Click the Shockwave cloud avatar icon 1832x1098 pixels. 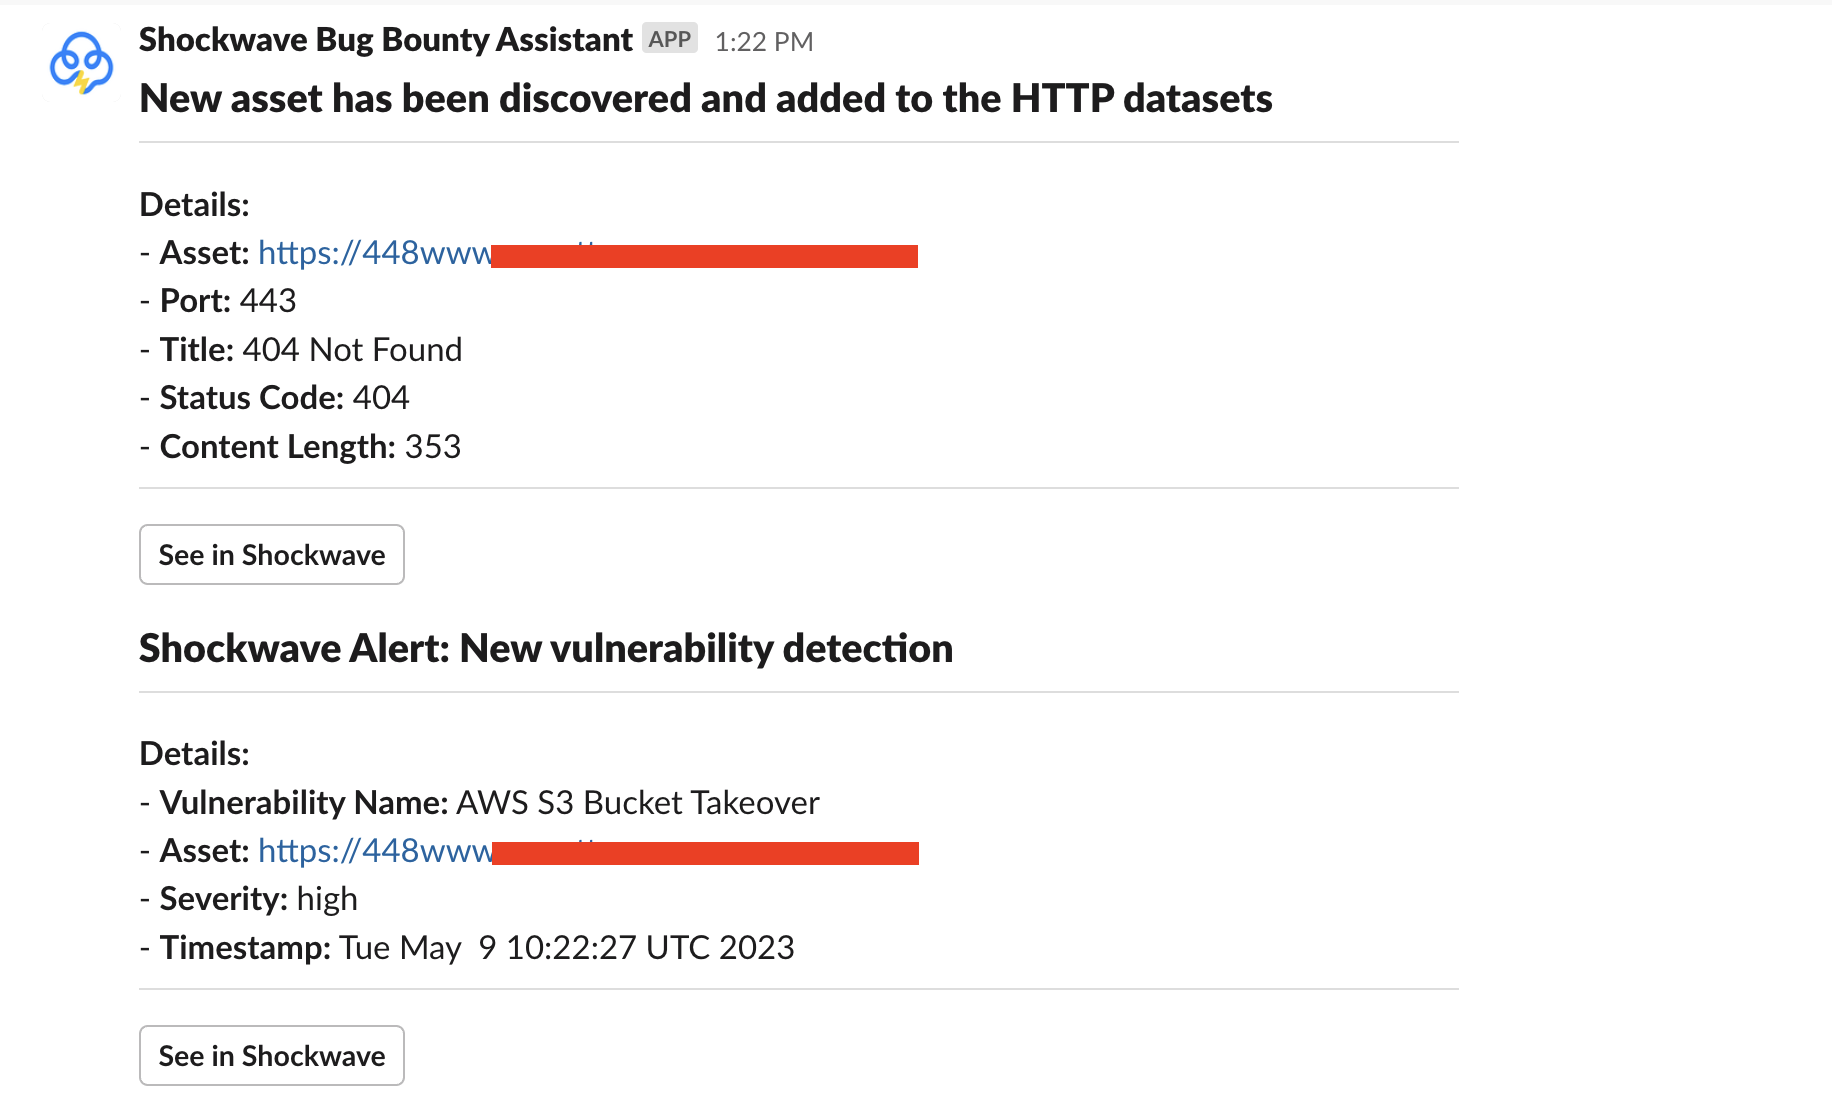click(x=81, y=63)
